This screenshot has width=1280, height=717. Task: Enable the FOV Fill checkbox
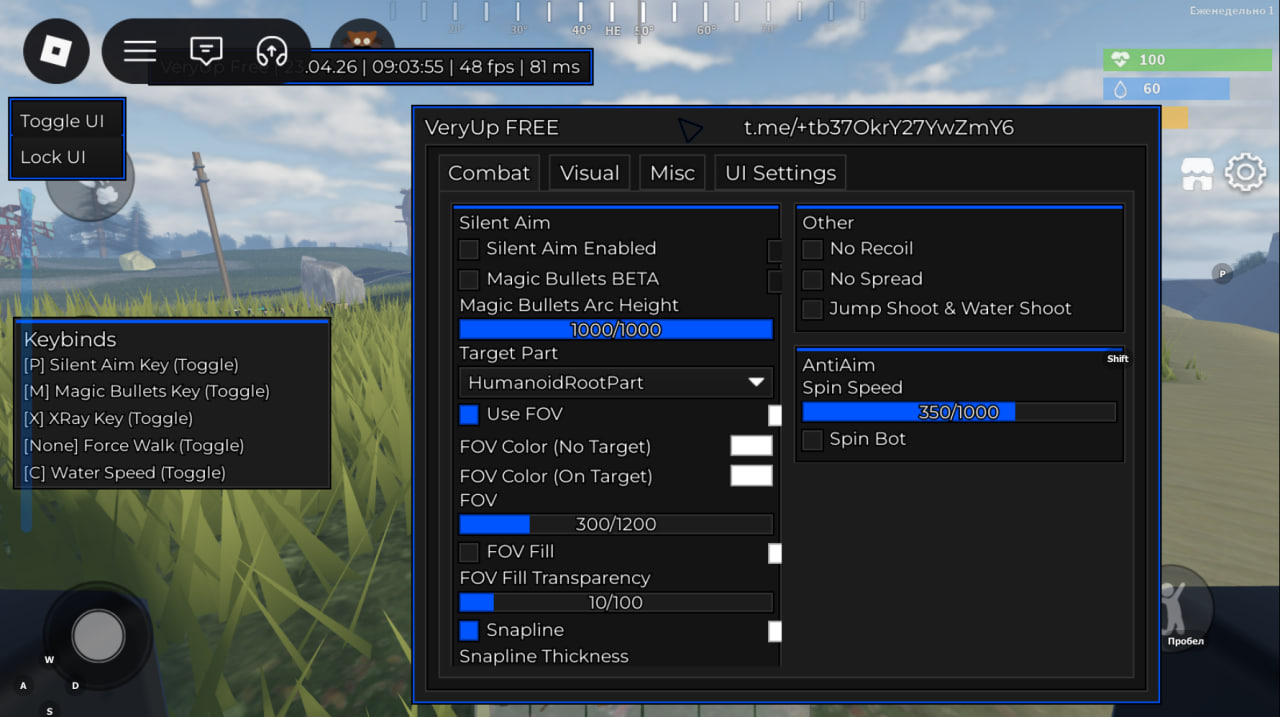(x=468, y=552)
